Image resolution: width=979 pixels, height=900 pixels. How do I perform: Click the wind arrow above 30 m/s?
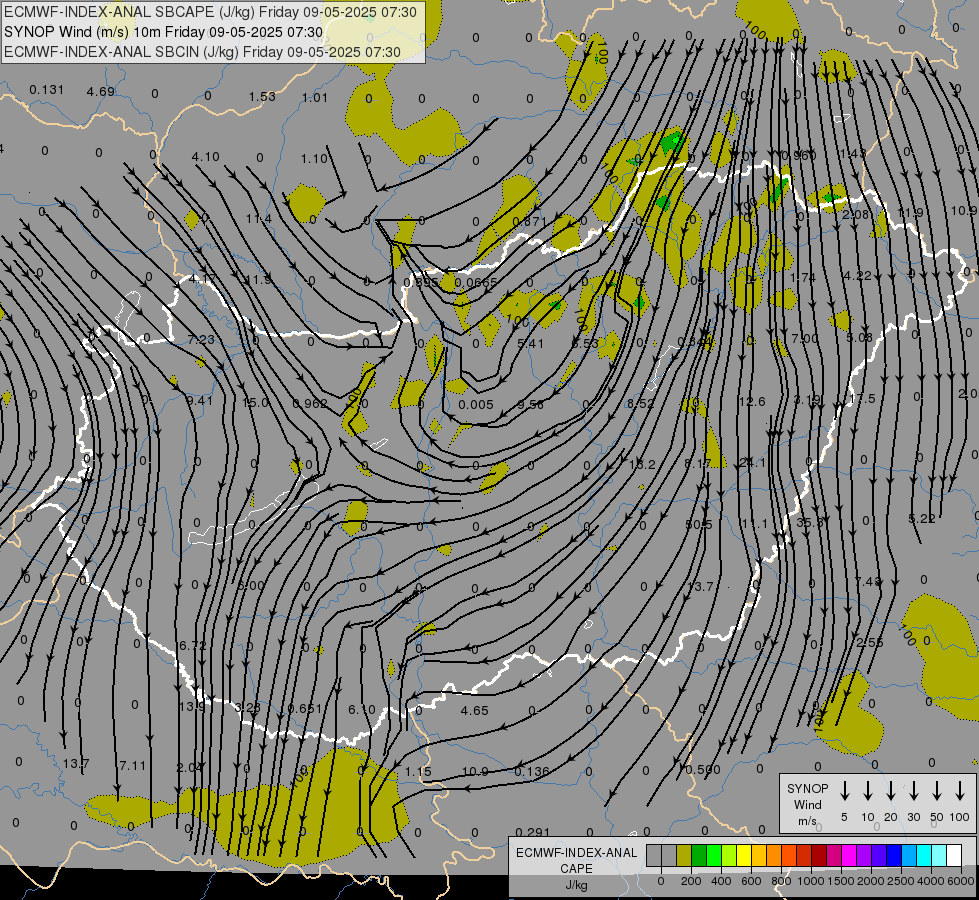coord(914,791)
